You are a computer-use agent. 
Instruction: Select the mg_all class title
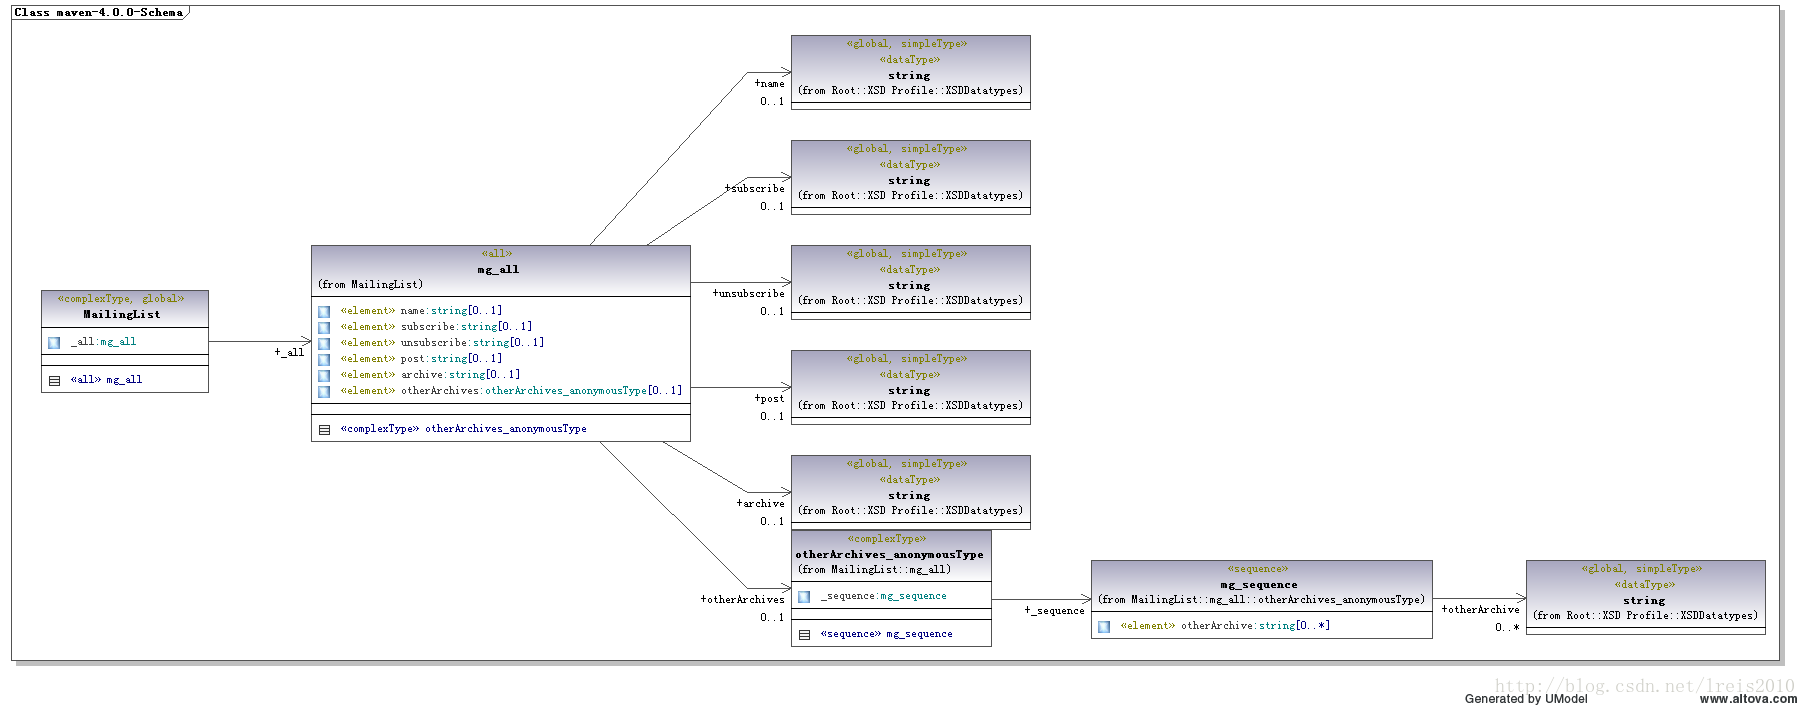498,269
